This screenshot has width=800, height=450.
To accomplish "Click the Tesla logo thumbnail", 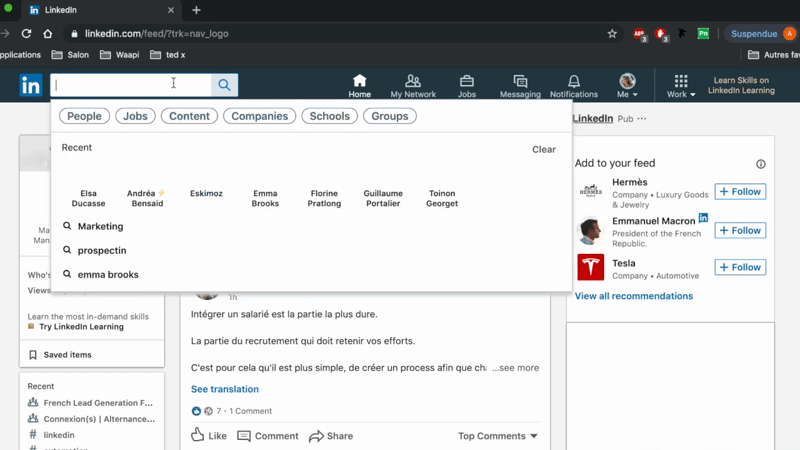I will tap(590, 267).
